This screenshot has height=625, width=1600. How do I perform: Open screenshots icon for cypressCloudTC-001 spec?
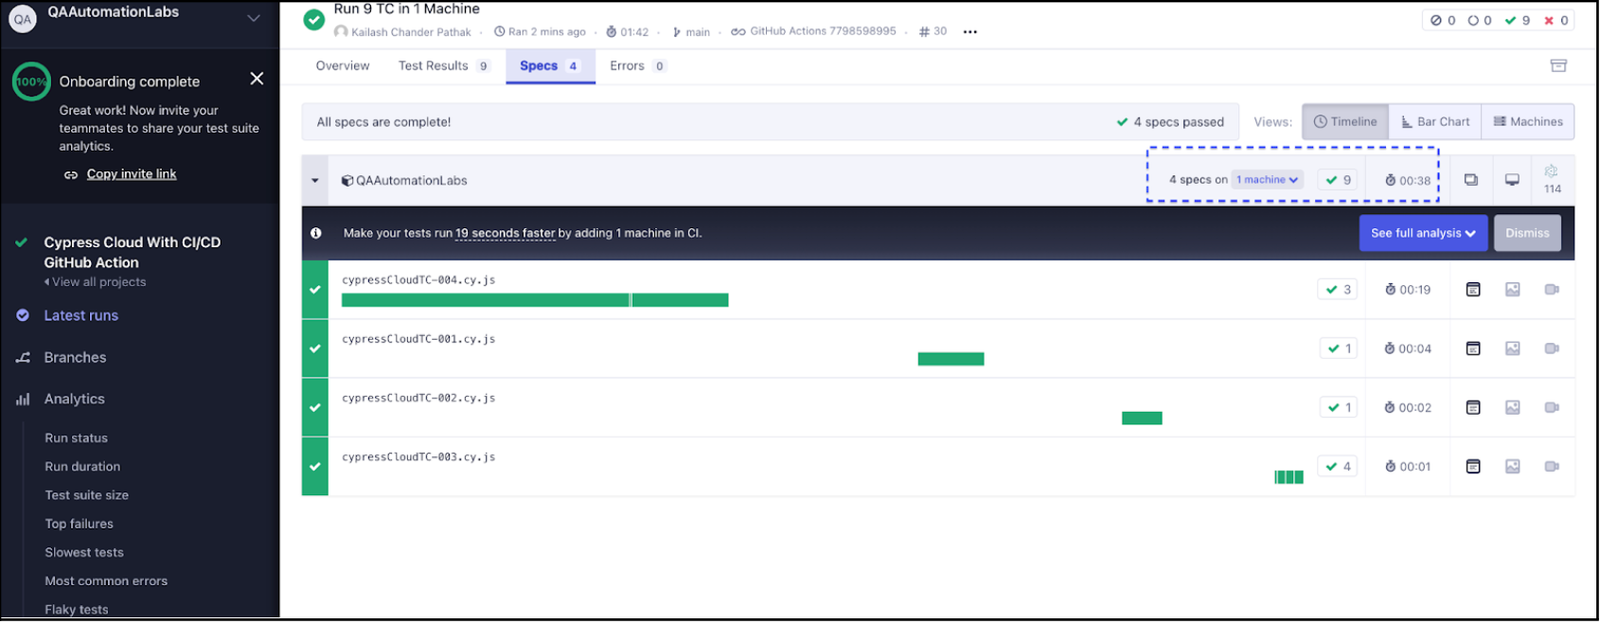tap(1512, 349)
